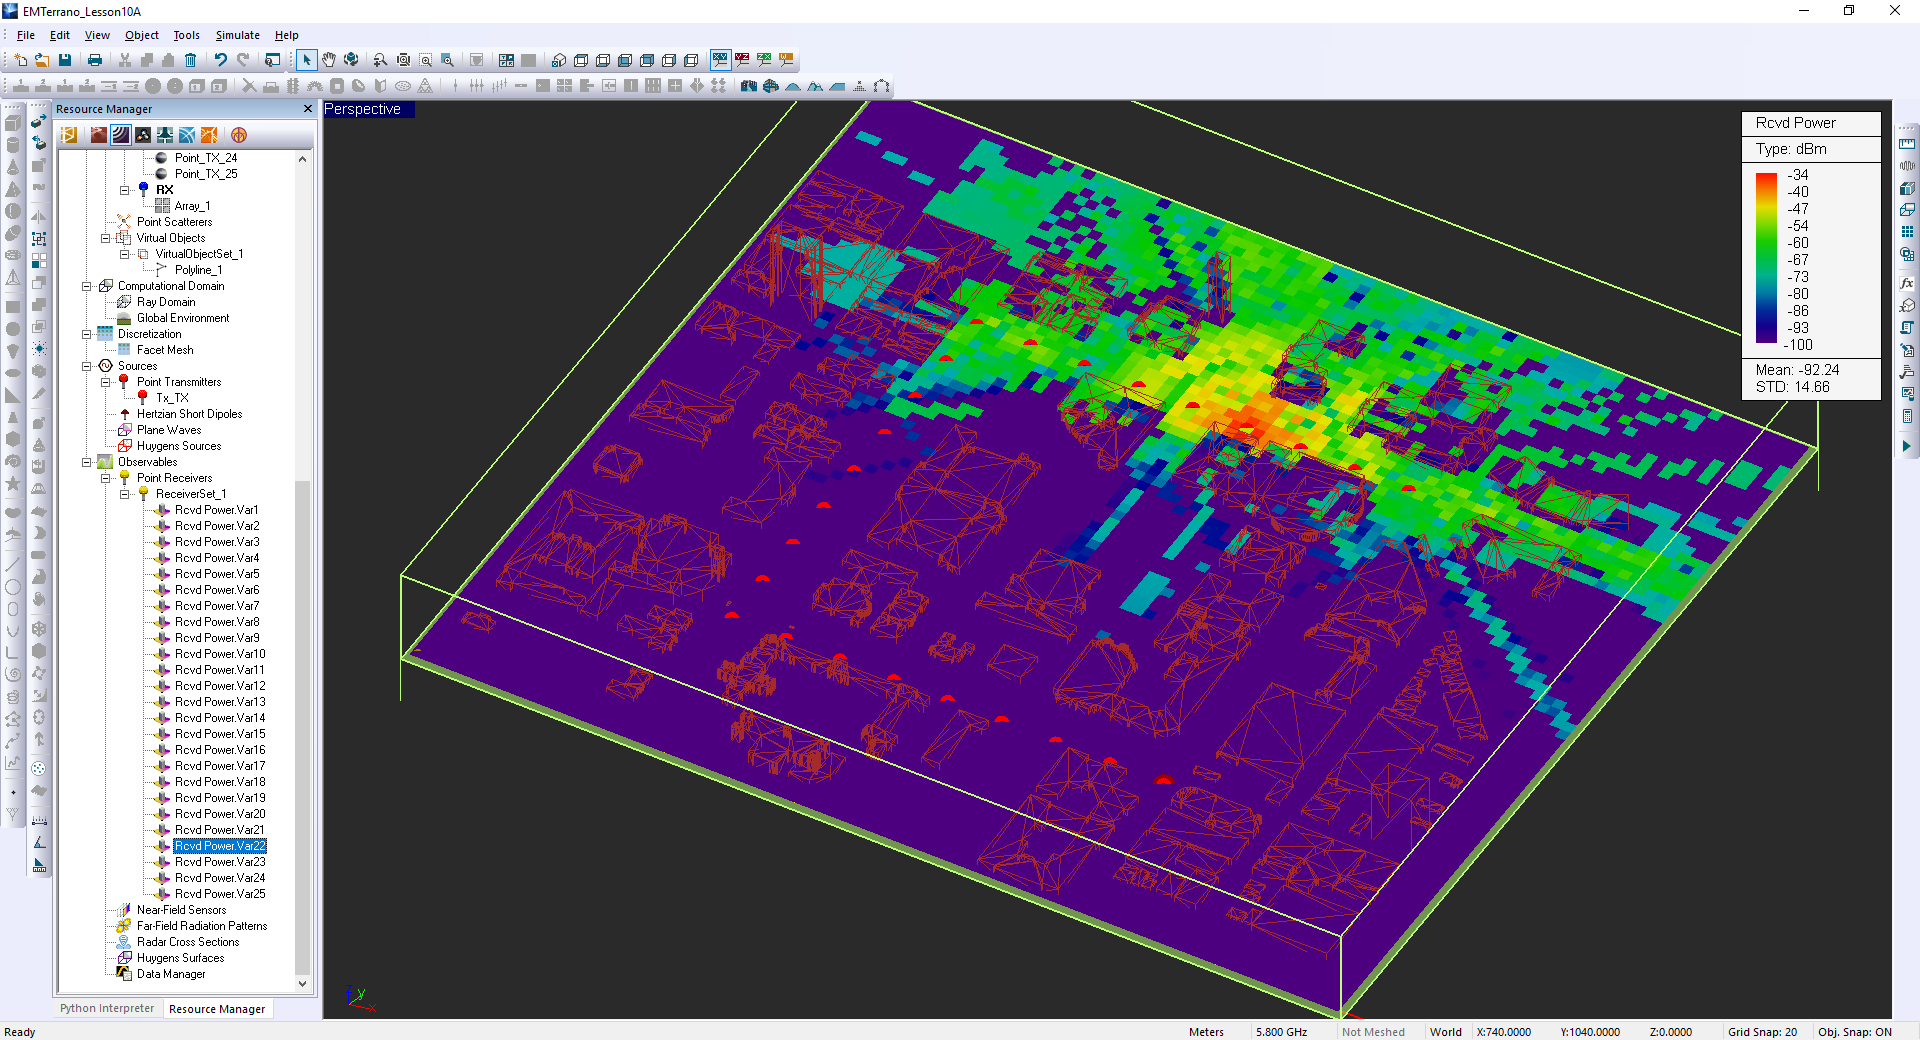Collapse the ReceiverSet_1 tree node
The height and width of the screenshot is (1040, 1920).
click(125, 494)
